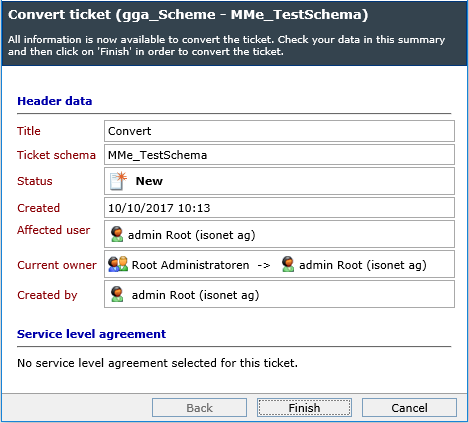Click the Header data section heading

(55, 101)
